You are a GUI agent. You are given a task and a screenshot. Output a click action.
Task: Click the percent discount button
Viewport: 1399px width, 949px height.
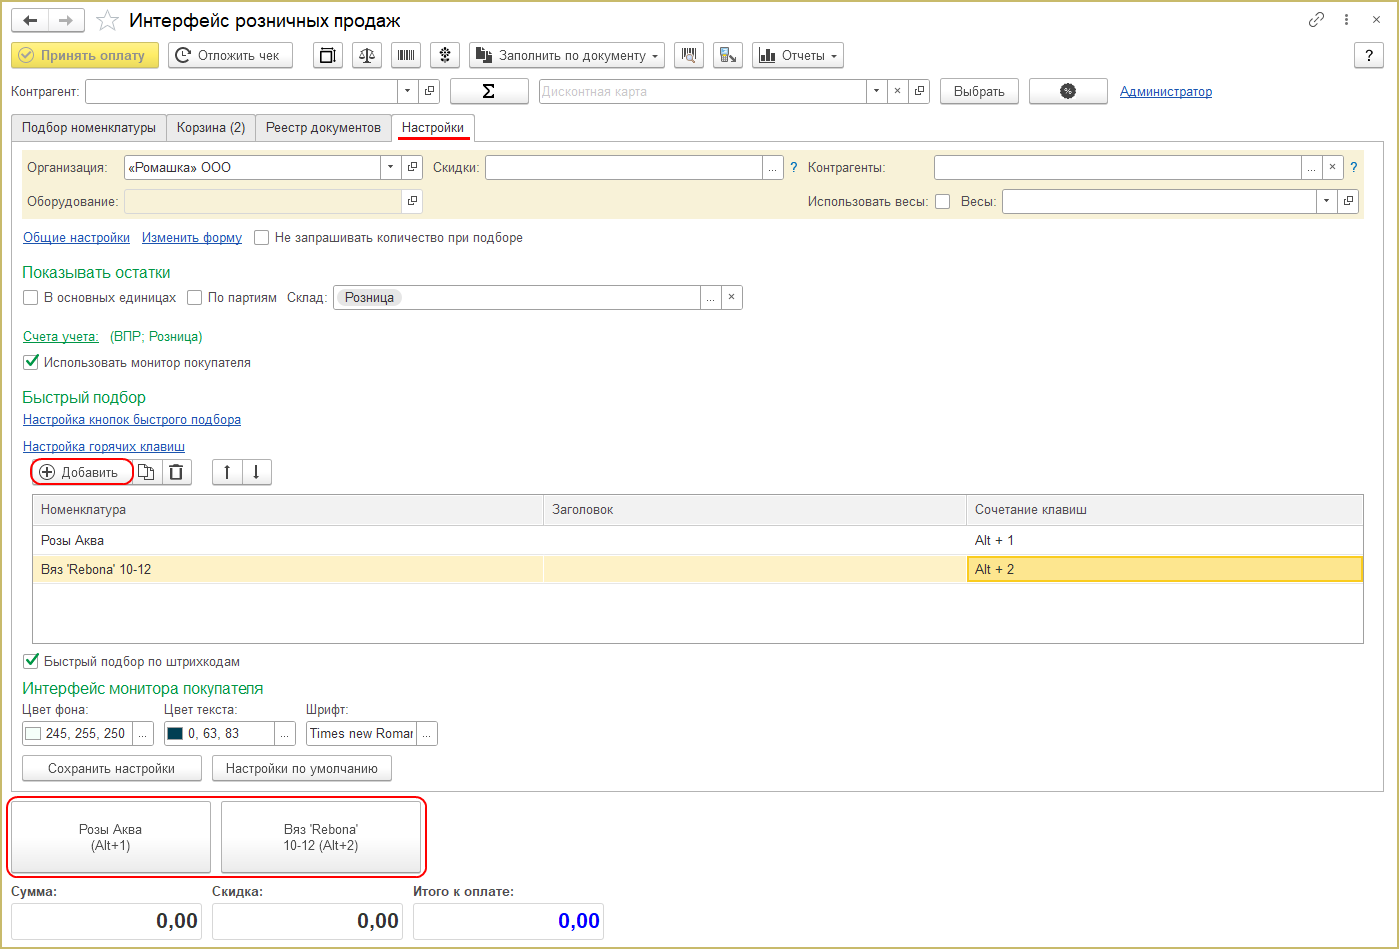1068,91
